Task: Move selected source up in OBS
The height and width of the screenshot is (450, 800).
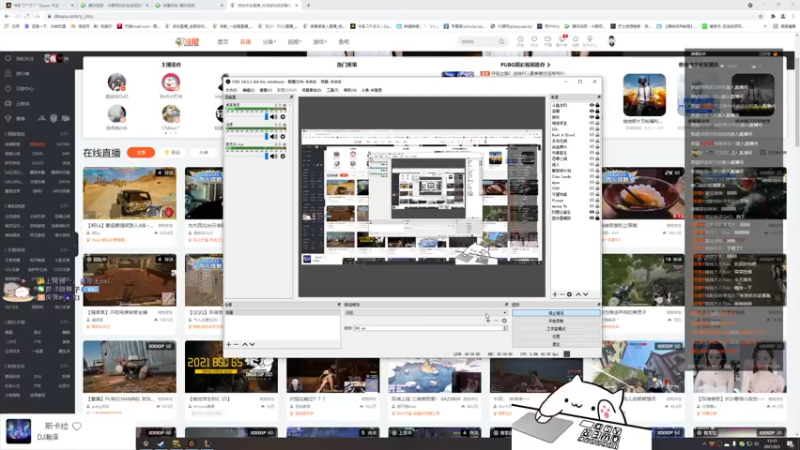Action: click(578, 294)
